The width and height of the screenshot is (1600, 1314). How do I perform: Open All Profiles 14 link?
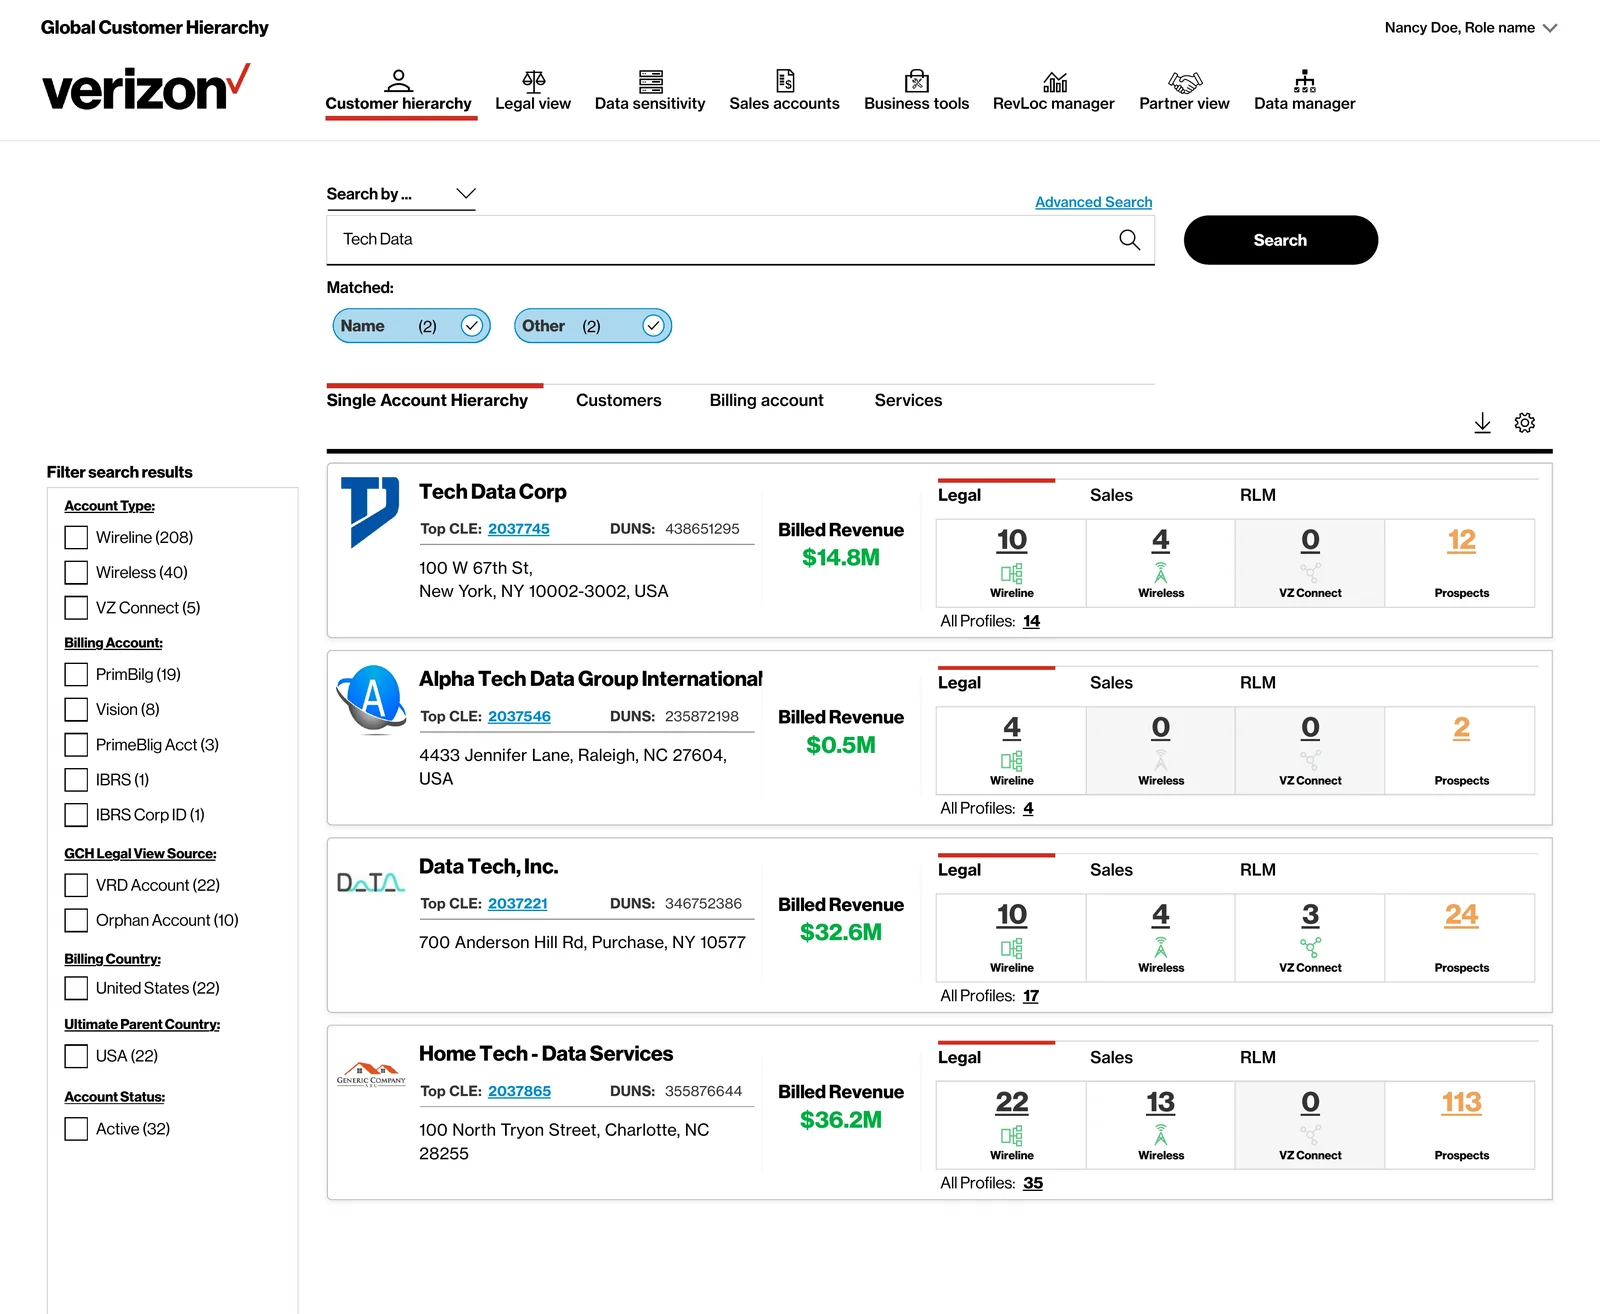[1032, 622]
